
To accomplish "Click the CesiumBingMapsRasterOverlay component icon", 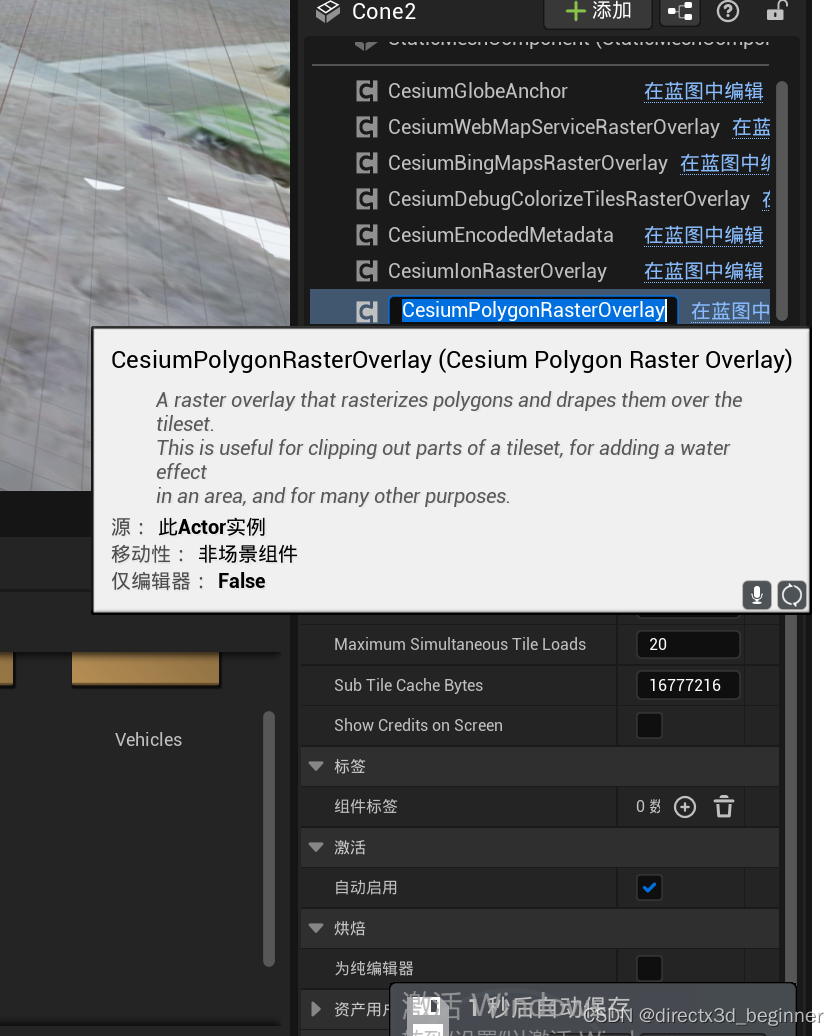I will [x=367, y=163].
